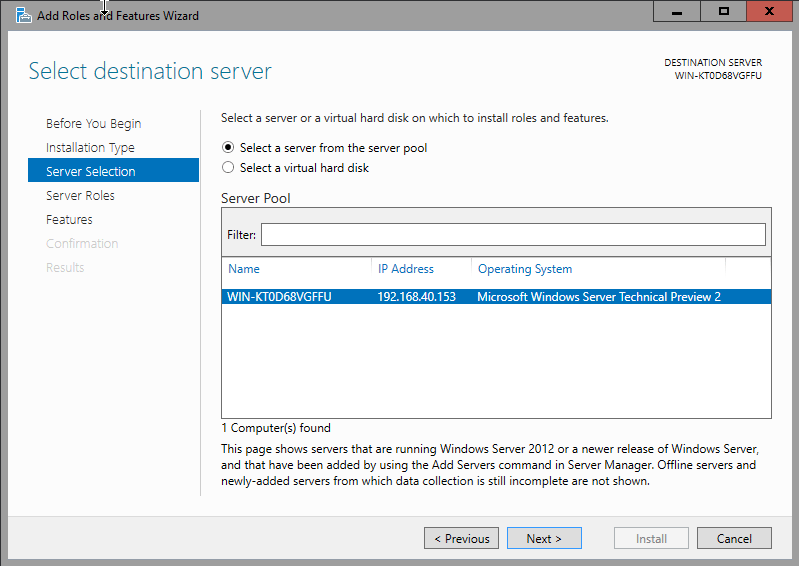Open the Installation Type step
Viewport: 799px width, 566px height.
[90, 148]
